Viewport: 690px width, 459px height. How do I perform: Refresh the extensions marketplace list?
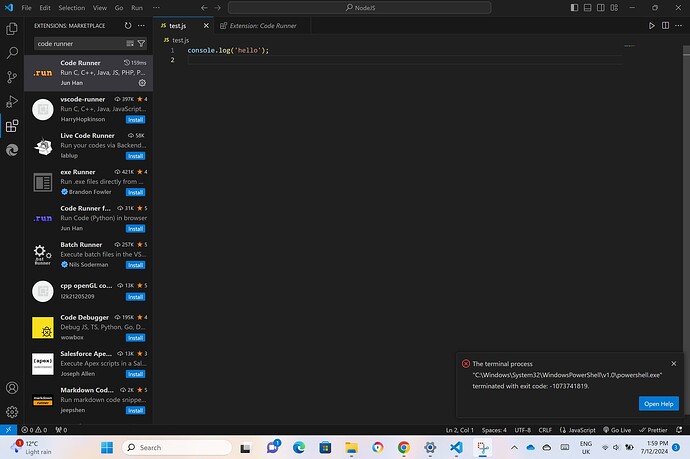pos(128,26)
